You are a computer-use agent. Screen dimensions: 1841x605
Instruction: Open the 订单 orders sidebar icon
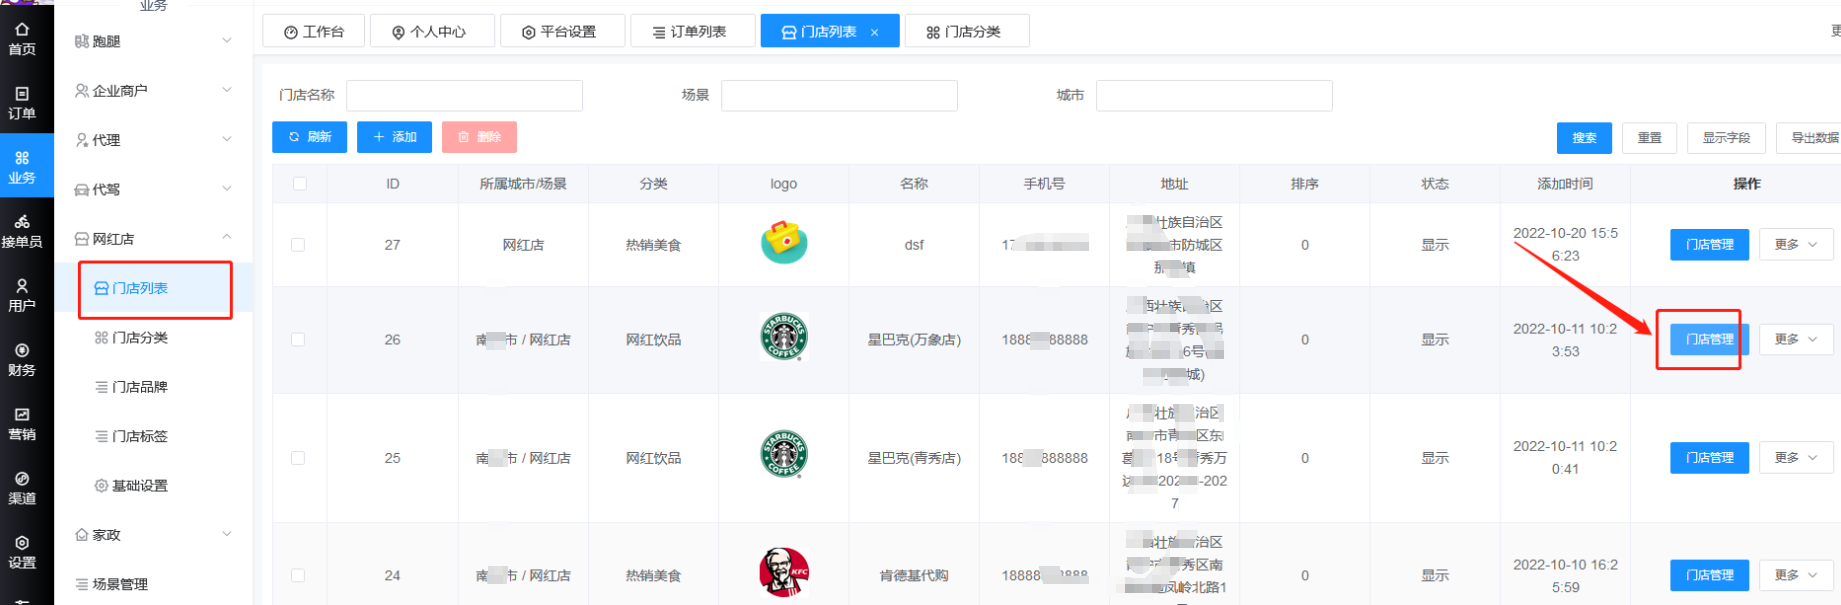22,102
